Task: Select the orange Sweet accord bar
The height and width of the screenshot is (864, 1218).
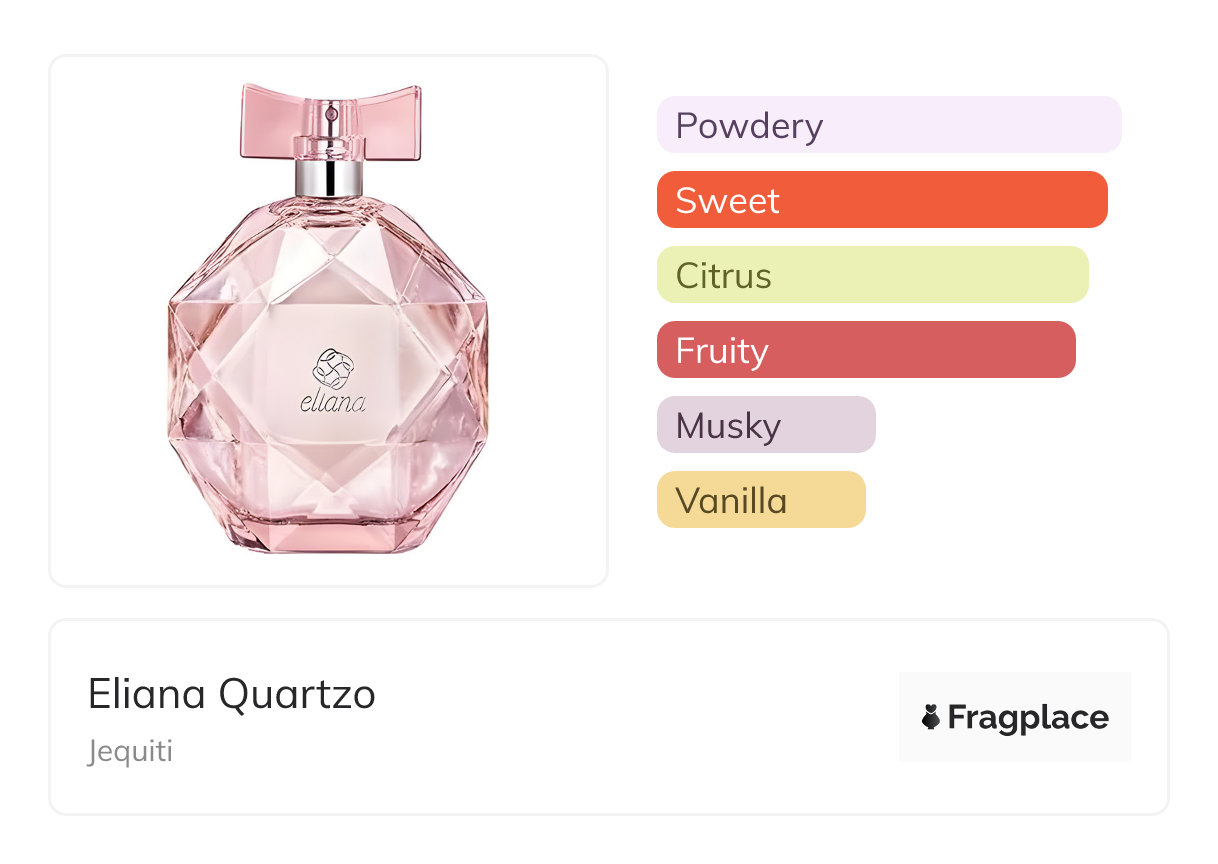Action: 881,200
